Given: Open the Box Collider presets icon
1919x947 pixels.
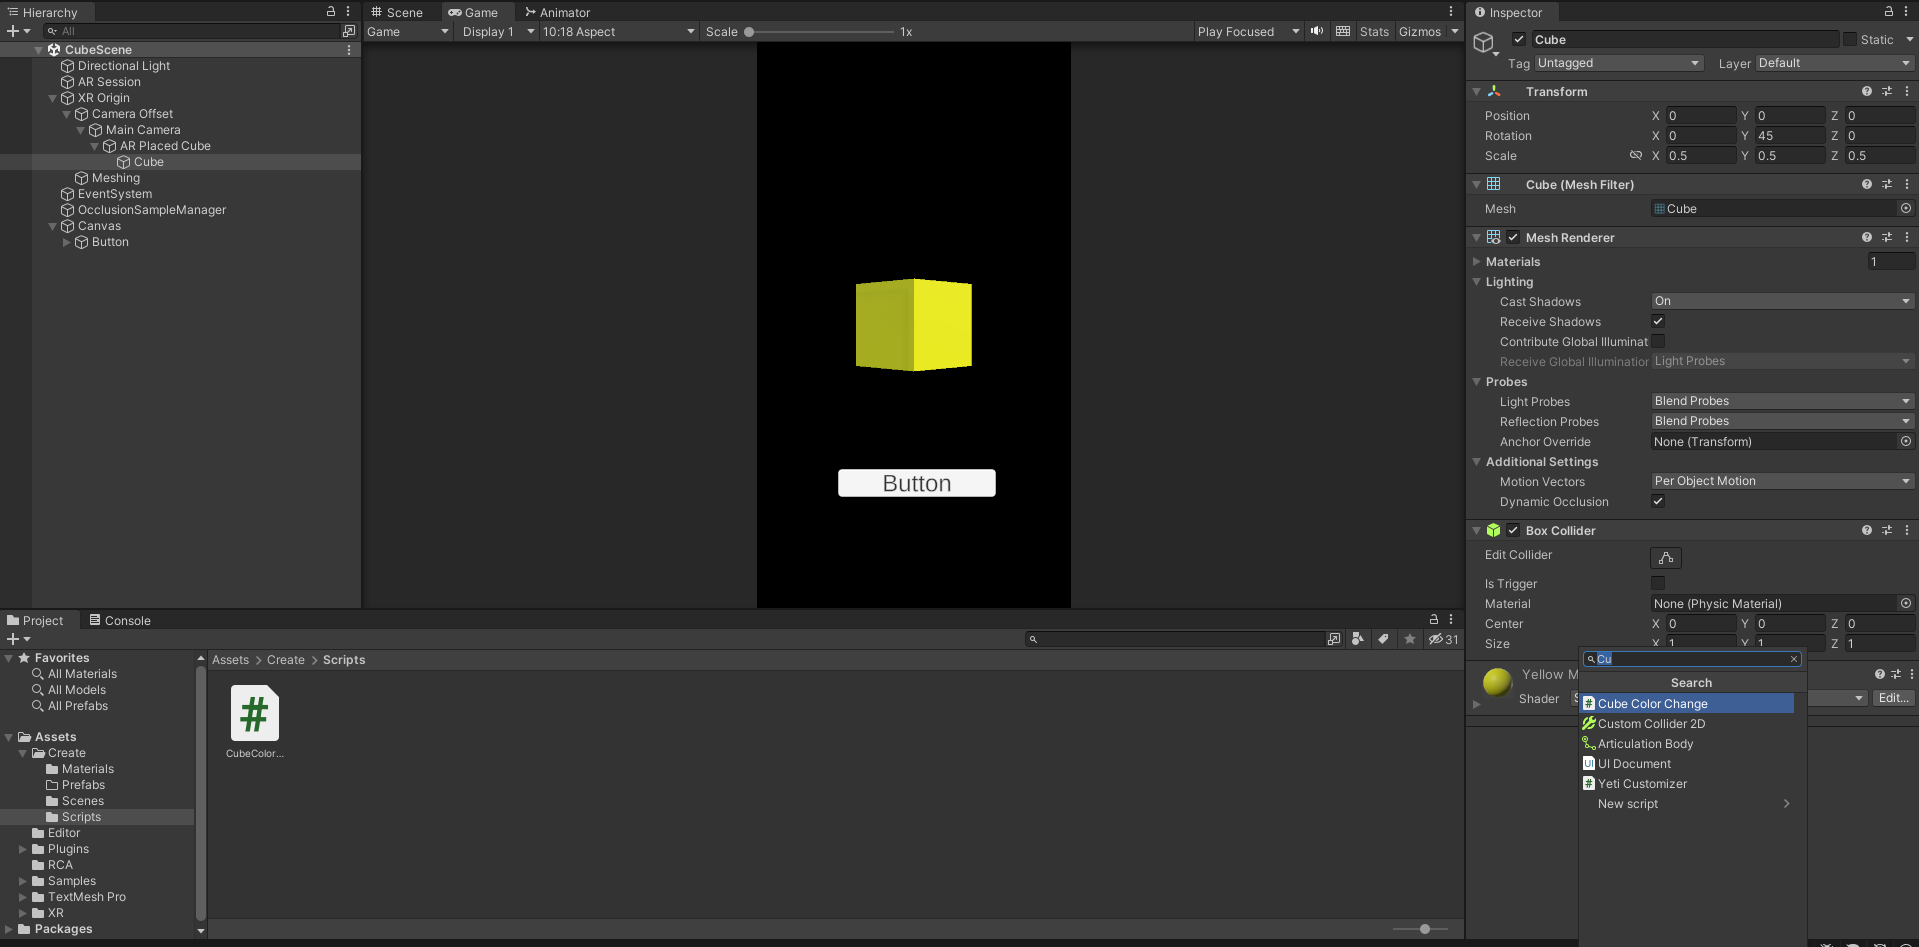Looking at the screenshot, I should pos(1887,530).
